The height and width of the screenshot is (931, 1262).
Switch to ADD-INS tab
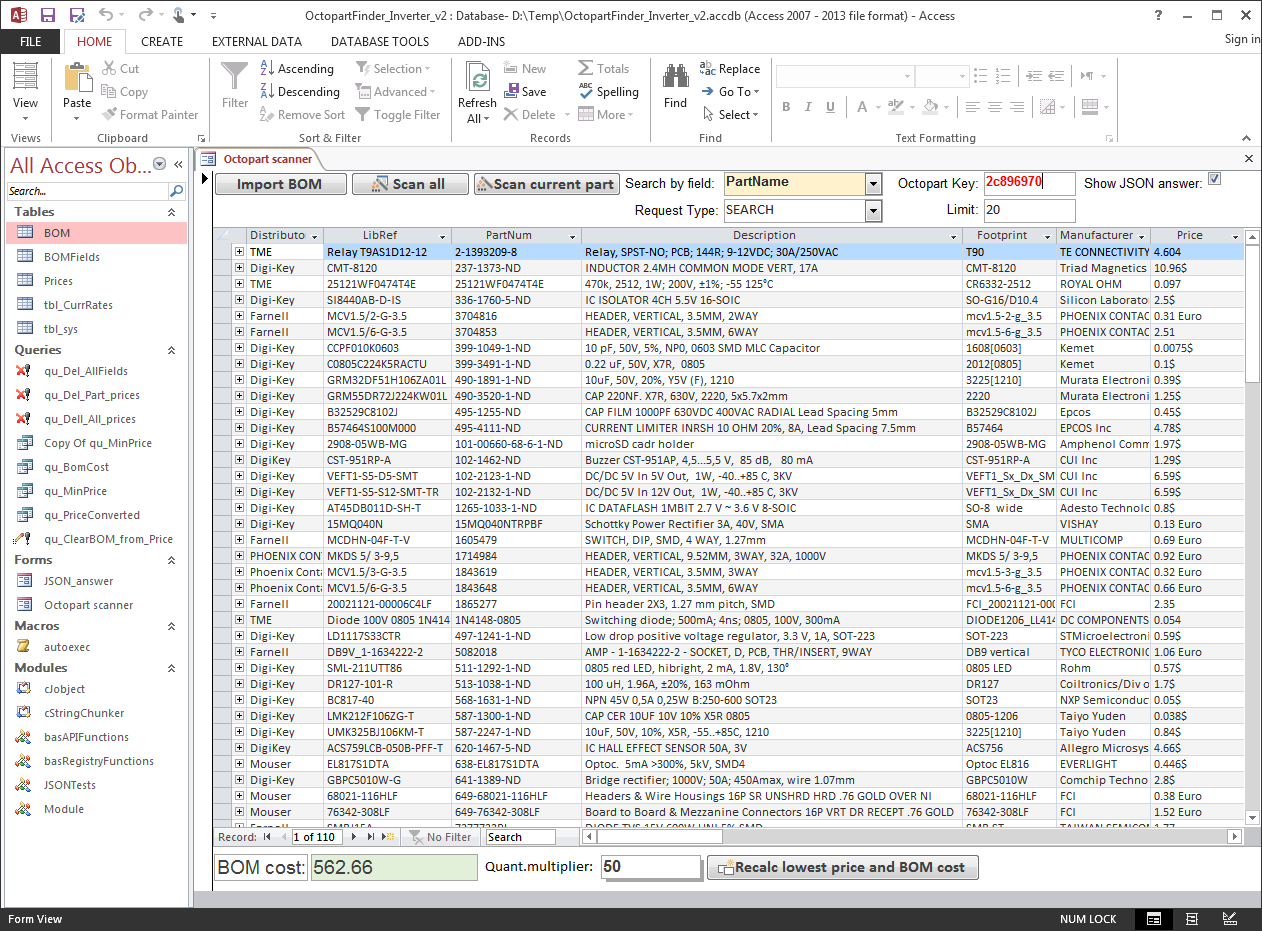[x=482, y=42]
